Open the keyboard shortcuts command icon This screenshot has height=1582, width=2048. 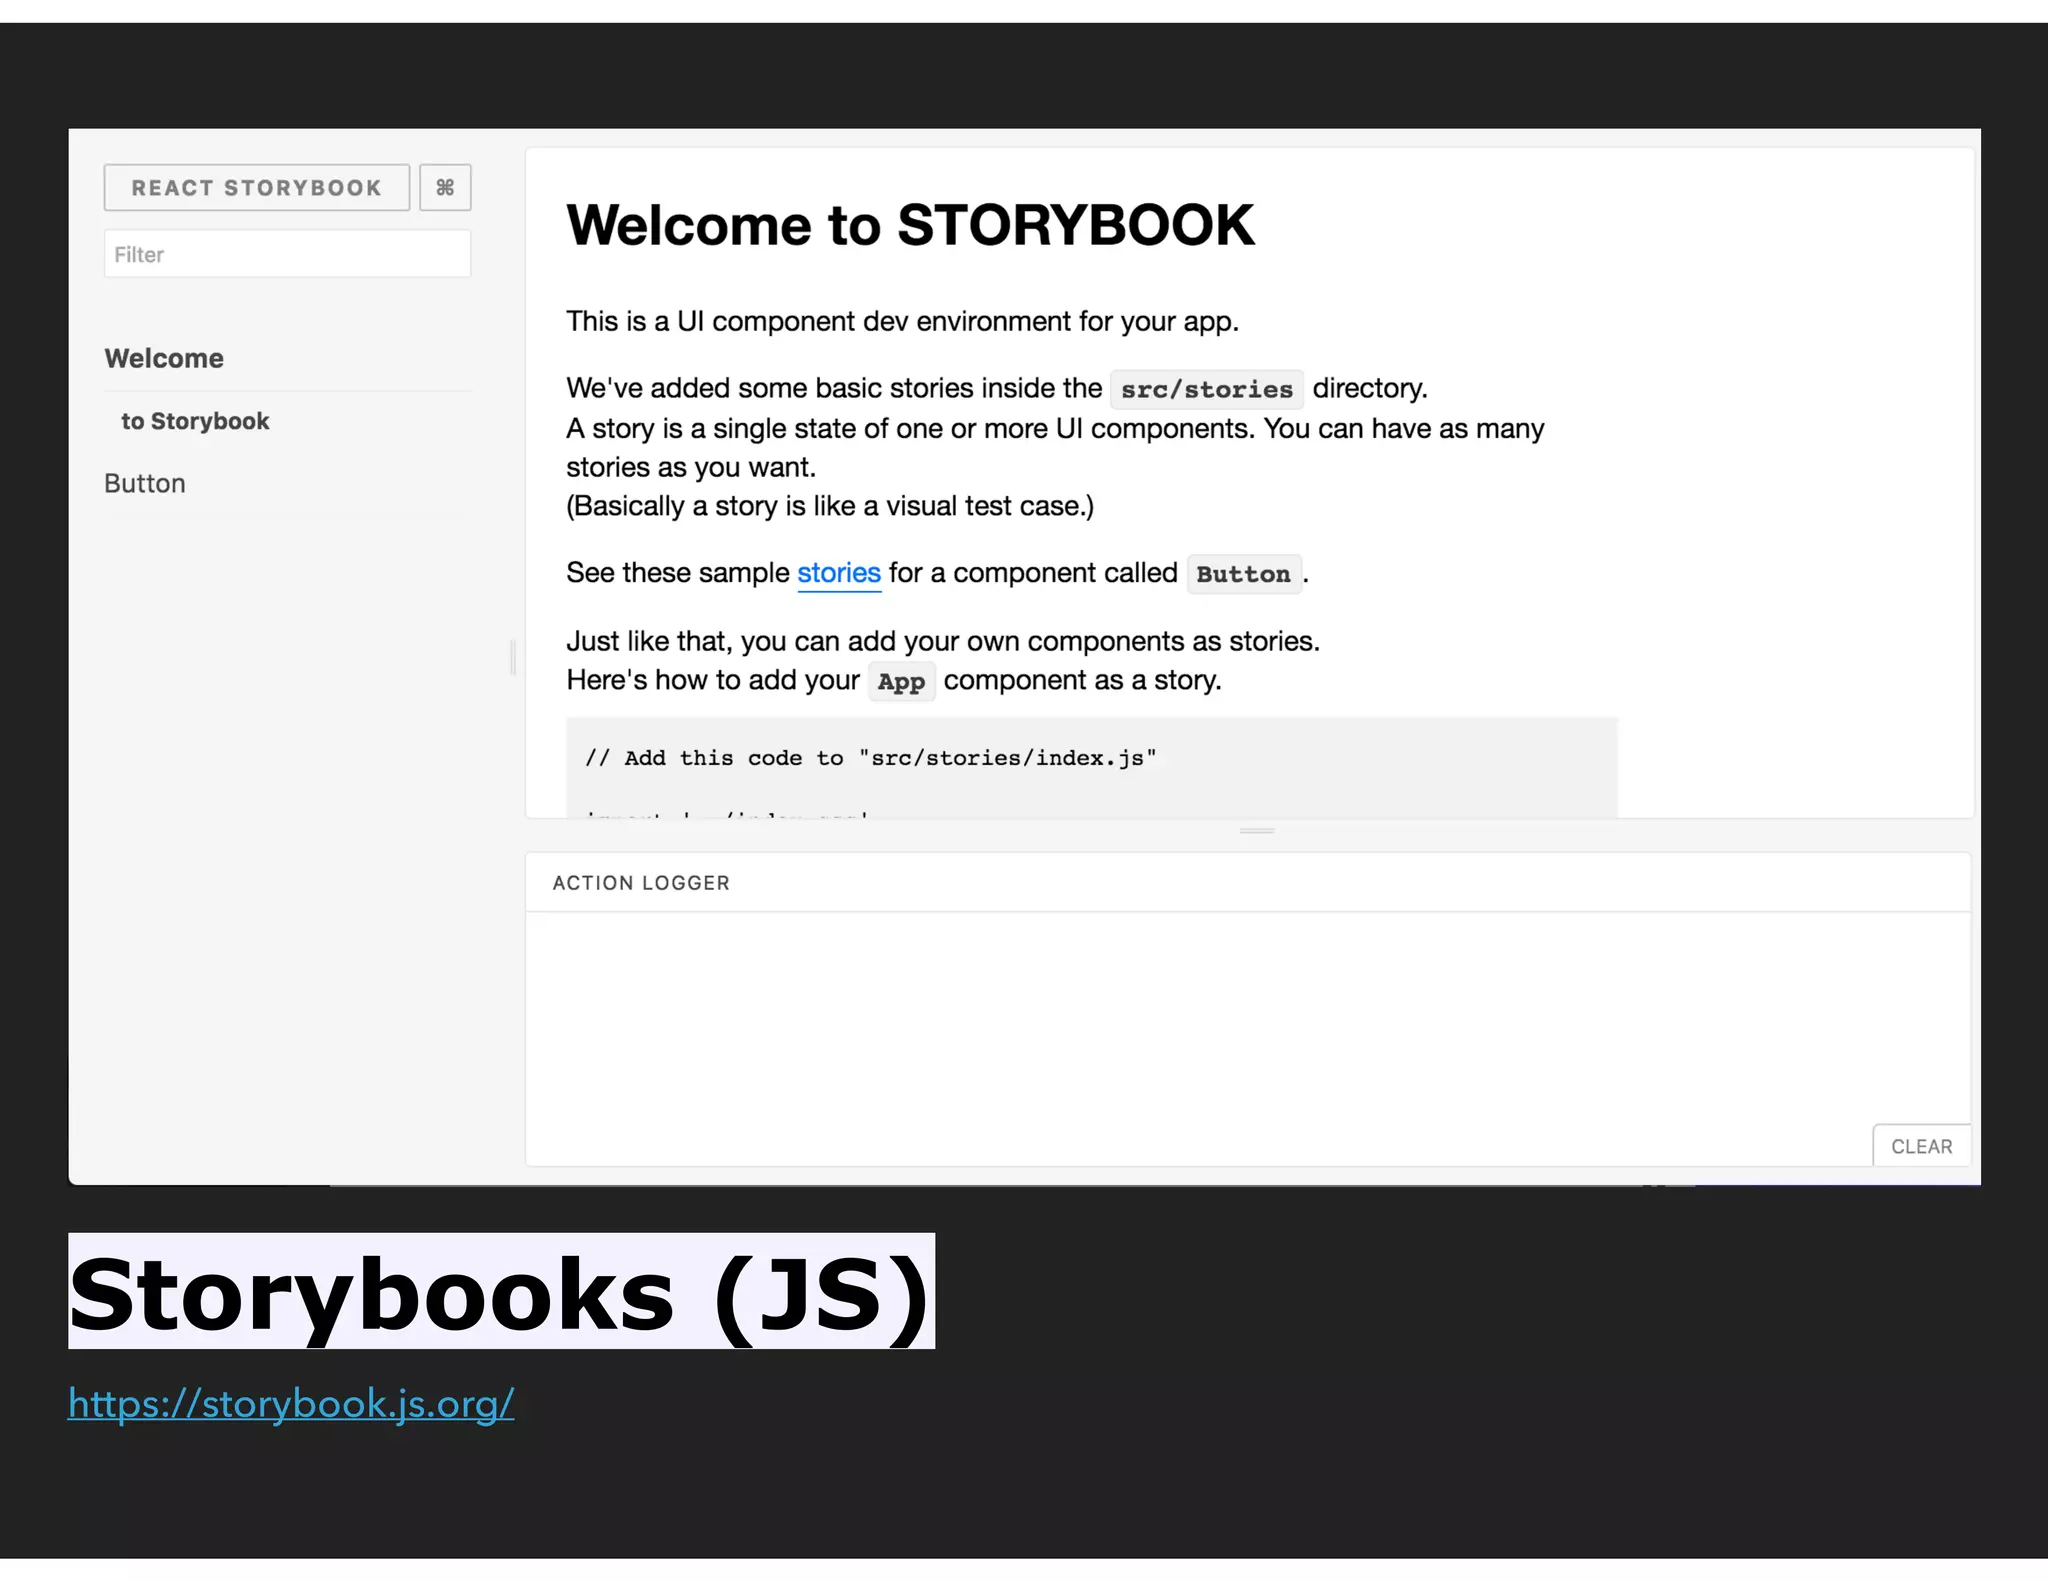[x=445, y=188]
